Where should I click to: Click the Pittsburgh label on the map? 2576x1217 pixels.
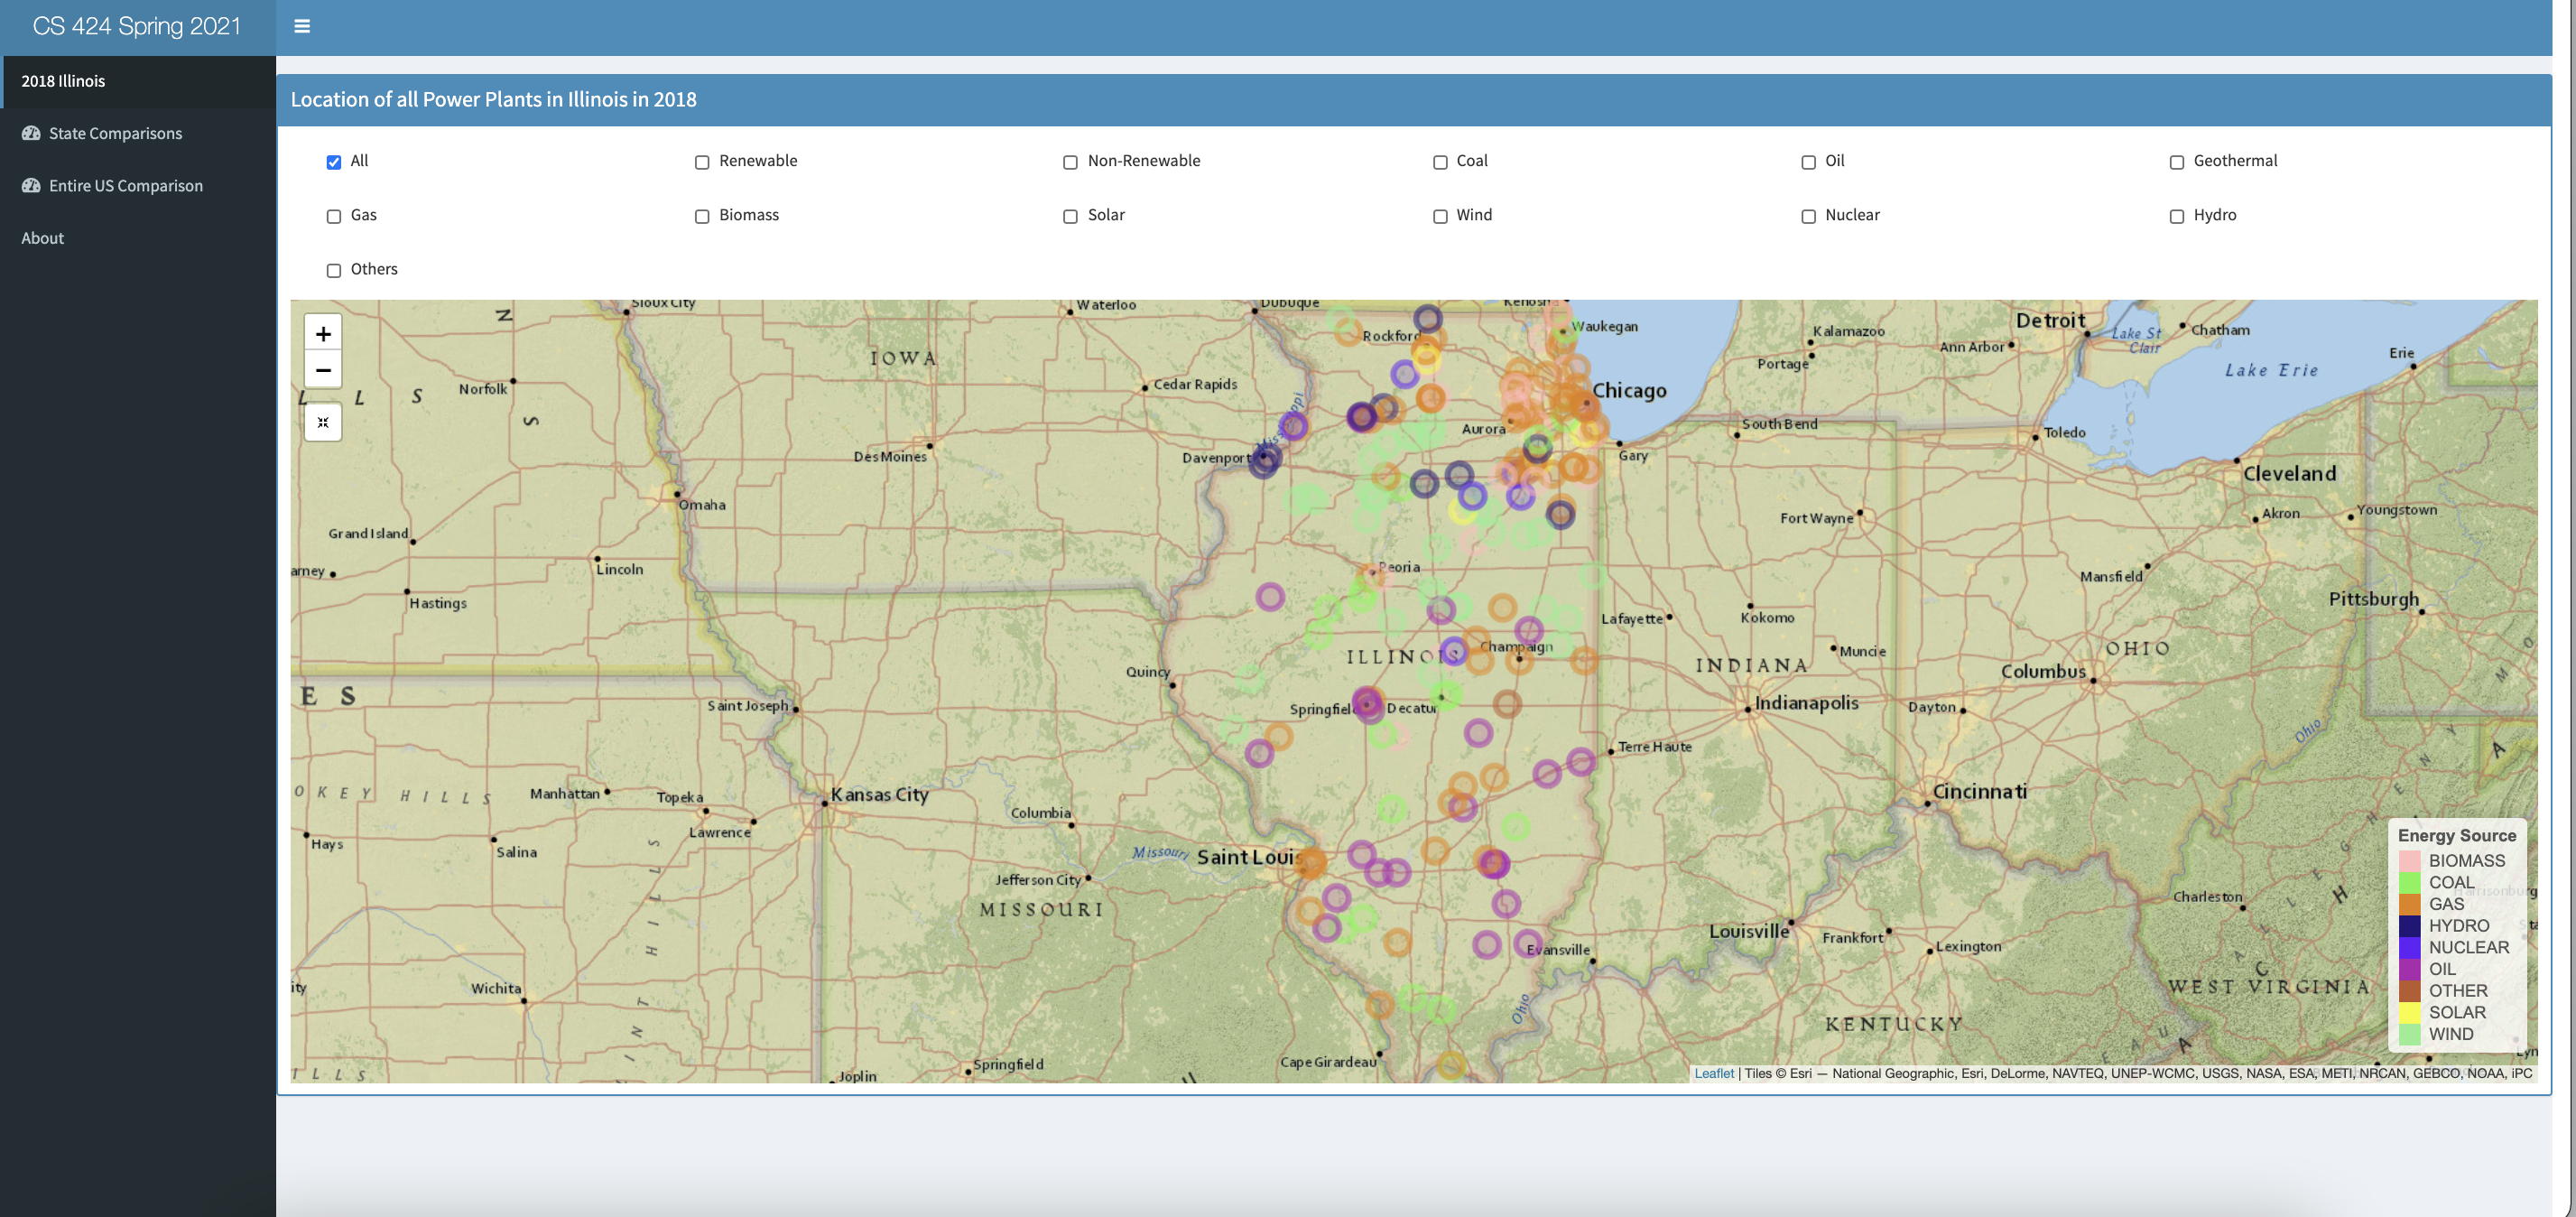point(2374,599)
